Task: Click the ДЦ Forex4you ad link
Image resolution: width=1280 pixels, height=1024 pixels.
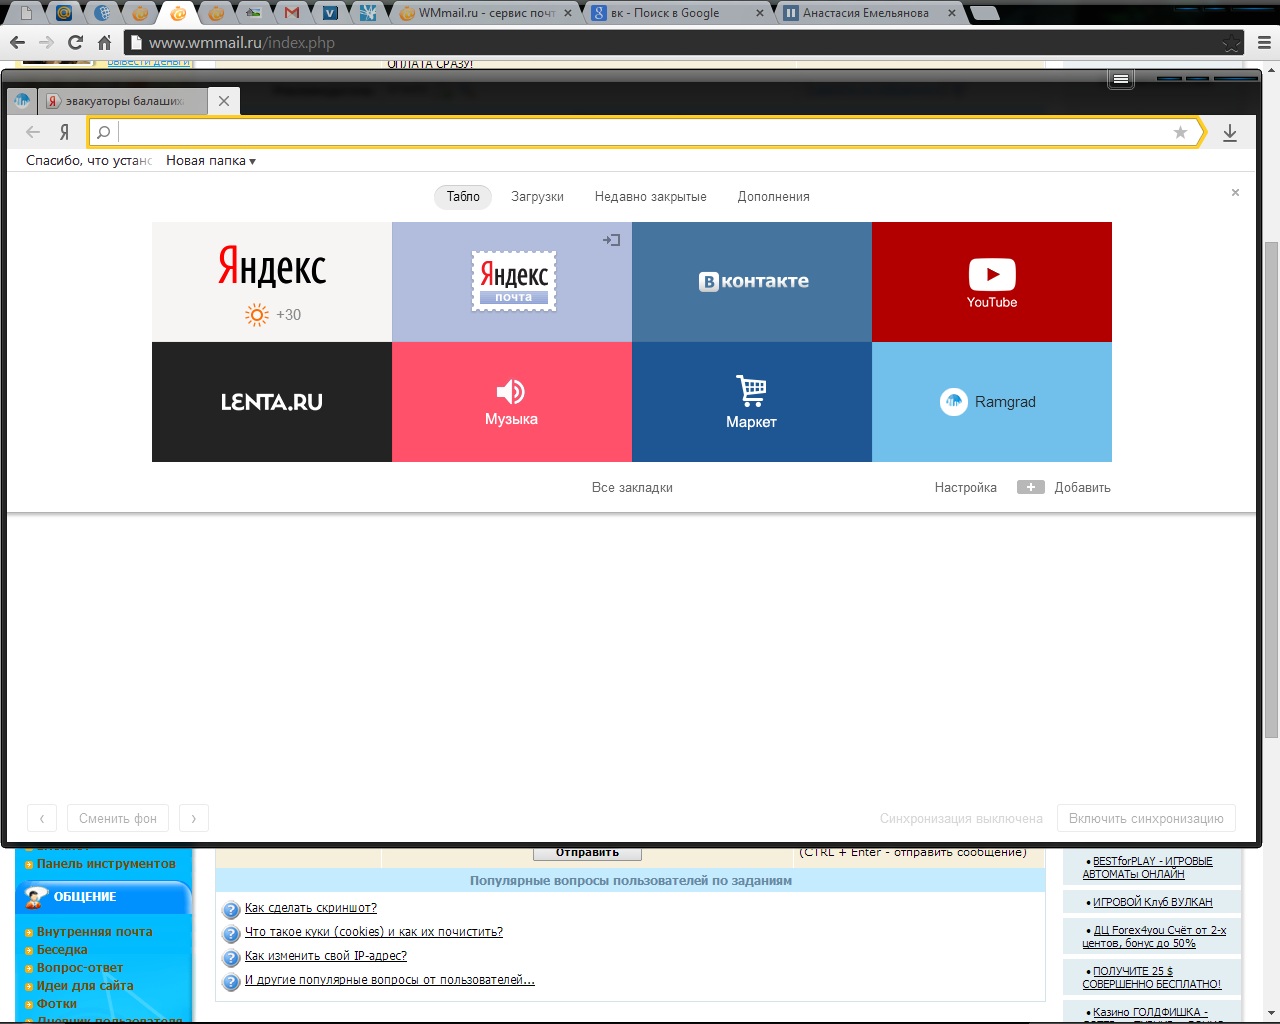Action: tap(1154, 937)
